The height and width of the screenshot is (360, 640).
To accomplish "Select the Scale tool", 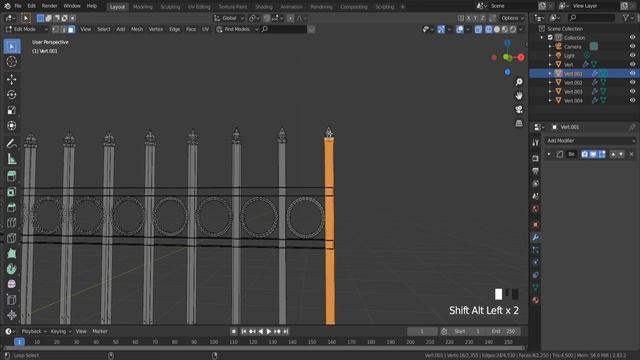I will [x=12, y=110].
